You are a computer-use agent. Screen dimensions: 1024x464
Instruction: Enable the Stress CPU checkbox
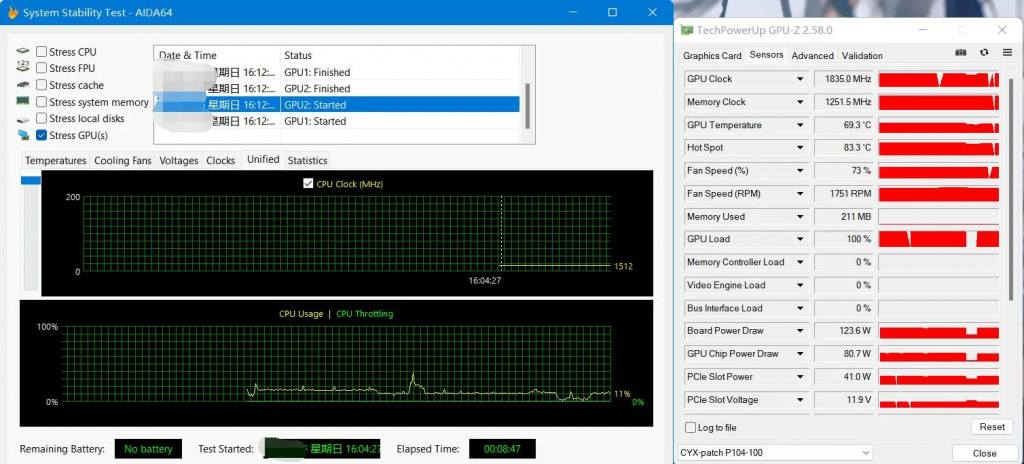pyautogui.click(x=41, y=52)
